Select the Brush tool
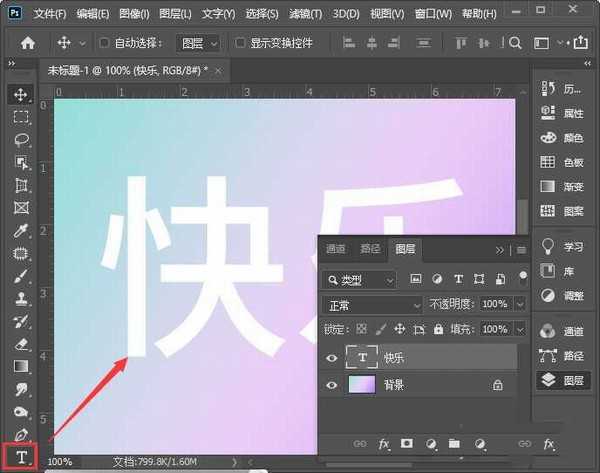The width and height of the screenshot is (600, 473). click(21, 277)
